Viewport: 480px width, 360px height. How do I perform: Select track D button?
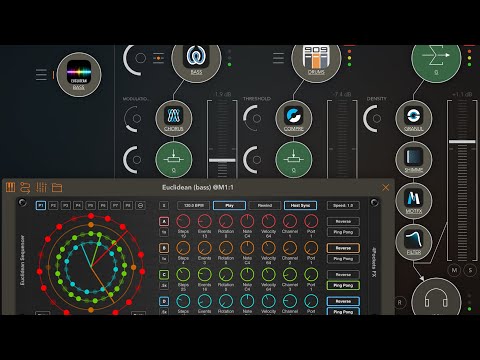164,301
